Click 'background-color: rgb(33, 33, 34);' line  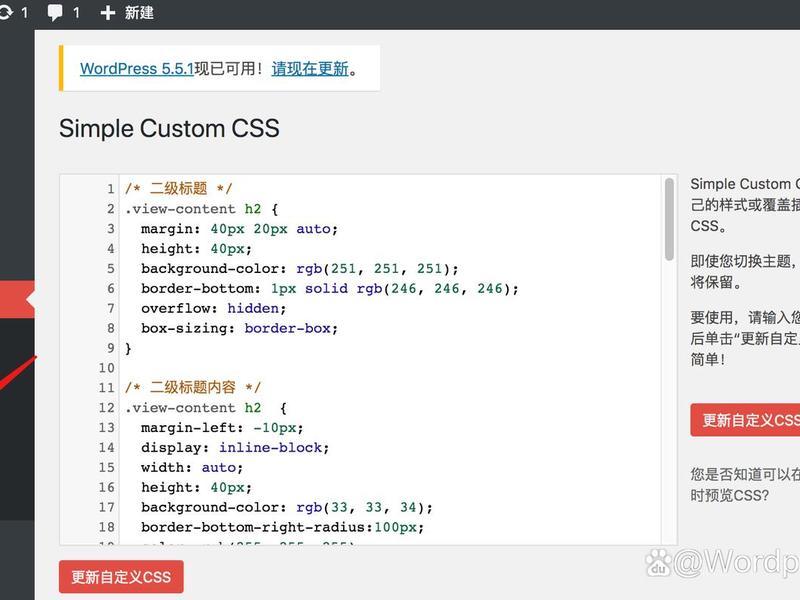[x=287, y=508]
